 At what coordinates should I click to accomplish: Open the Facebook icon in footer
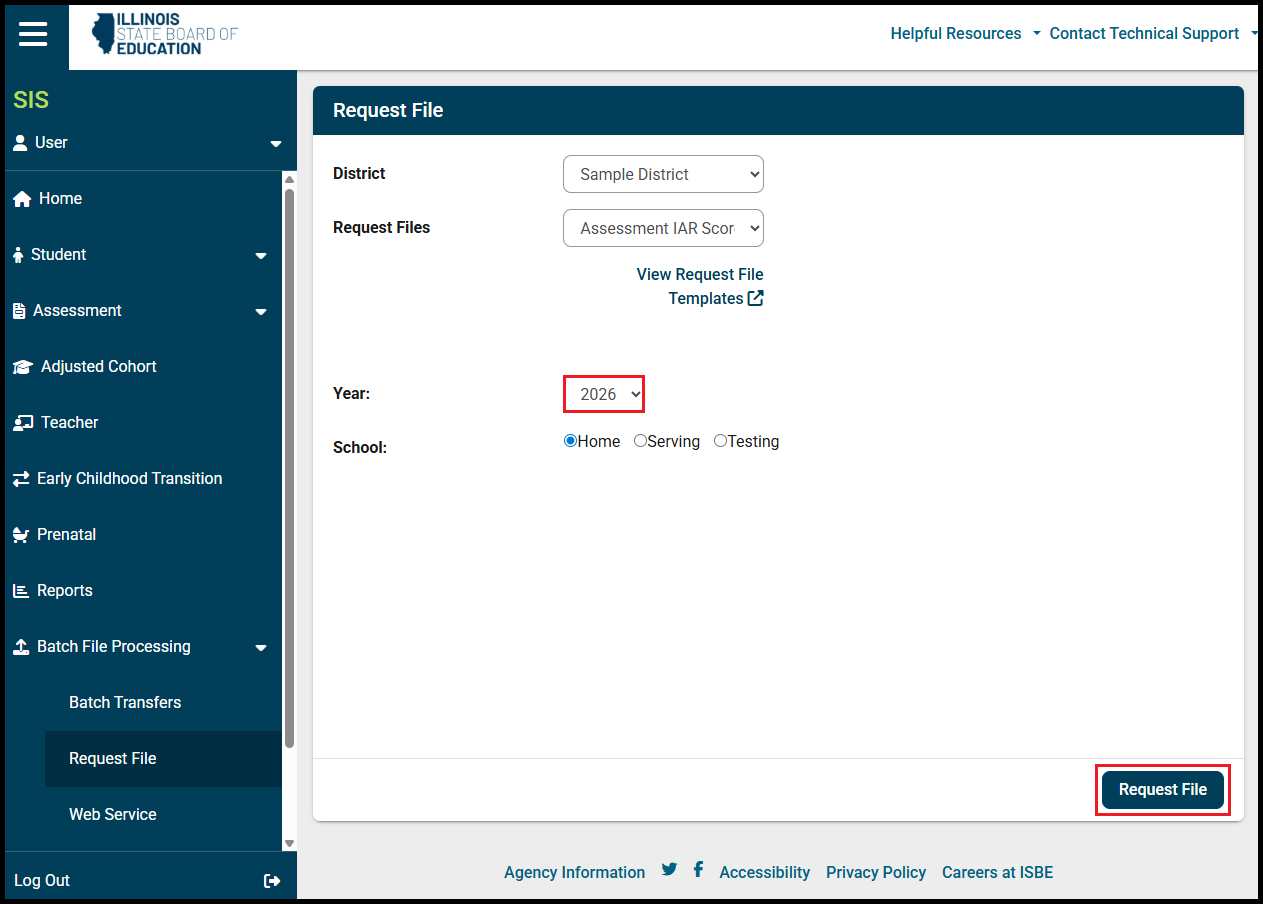pos(698,869)
